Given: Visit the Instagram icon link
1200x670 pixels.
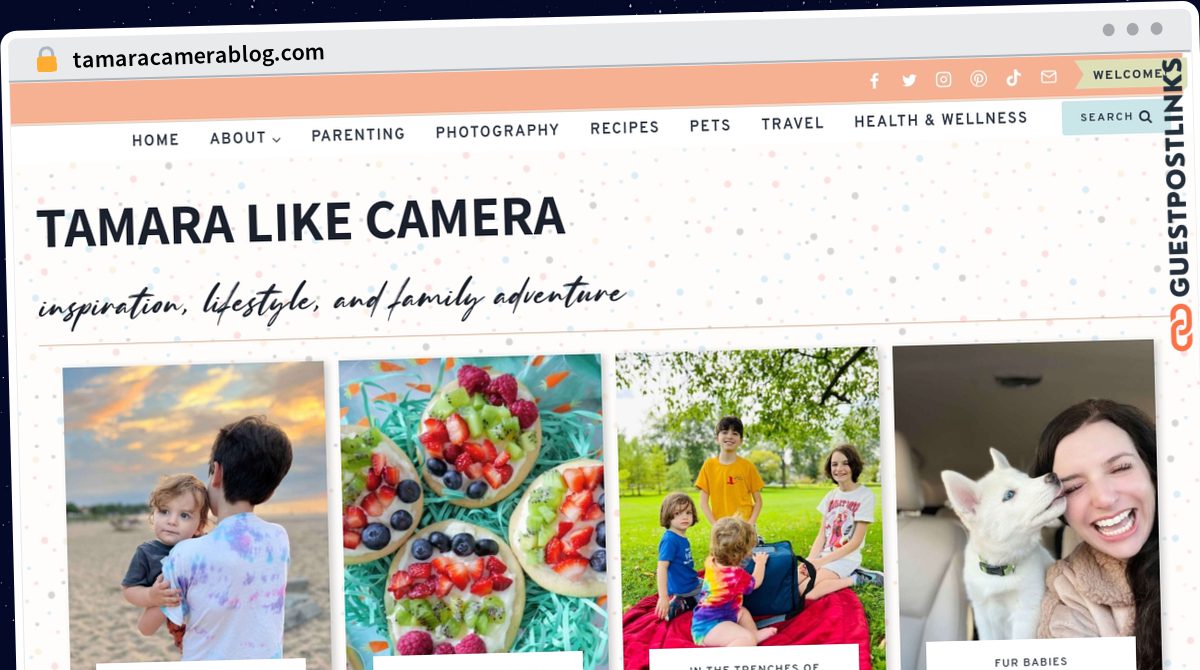Looking at the screenshot, I should (943, 80).
